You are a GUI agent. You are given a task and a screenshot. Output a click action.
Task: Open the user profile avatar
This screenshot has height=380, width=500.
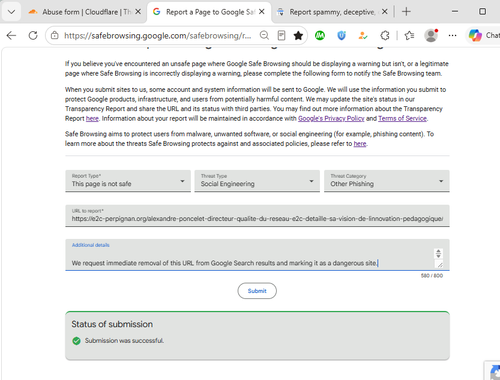[x=431, y=35]
